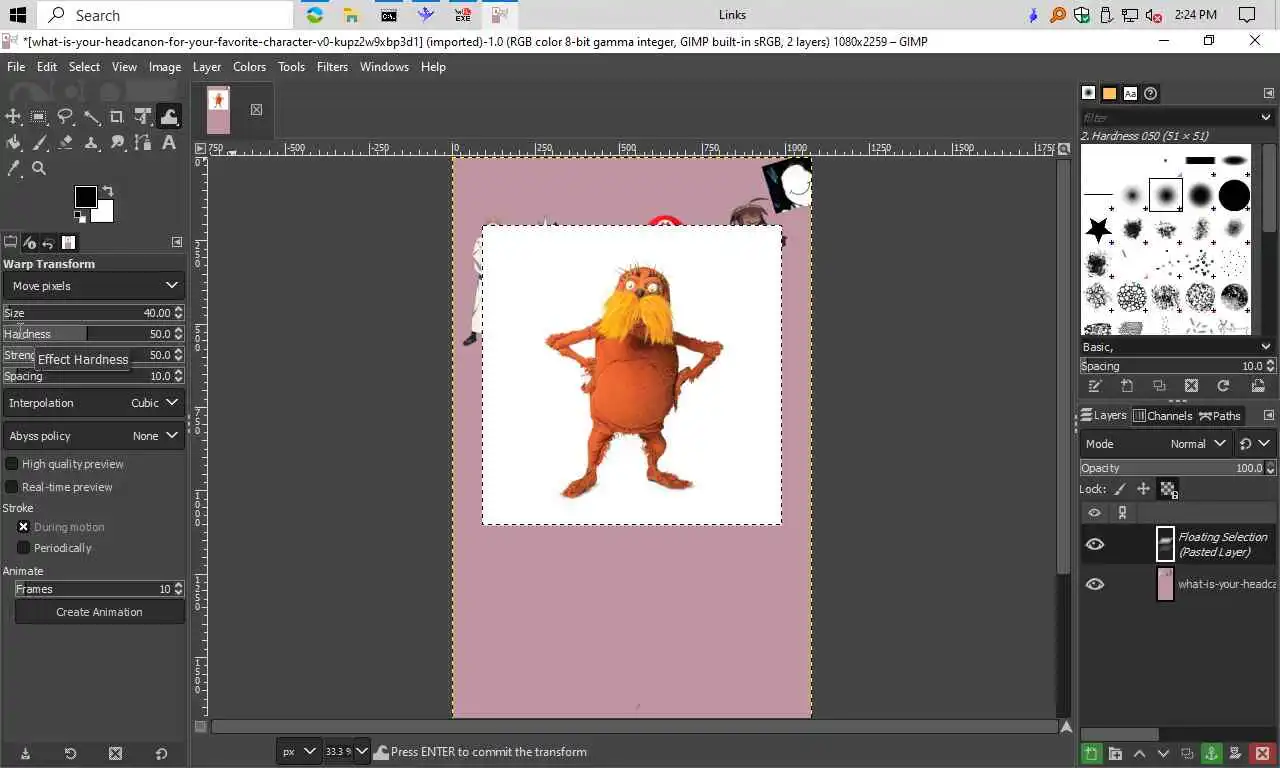Screen dimensions: 1280x768
Task: Delete tool preset icon in tool options
Action: point(115,753)
